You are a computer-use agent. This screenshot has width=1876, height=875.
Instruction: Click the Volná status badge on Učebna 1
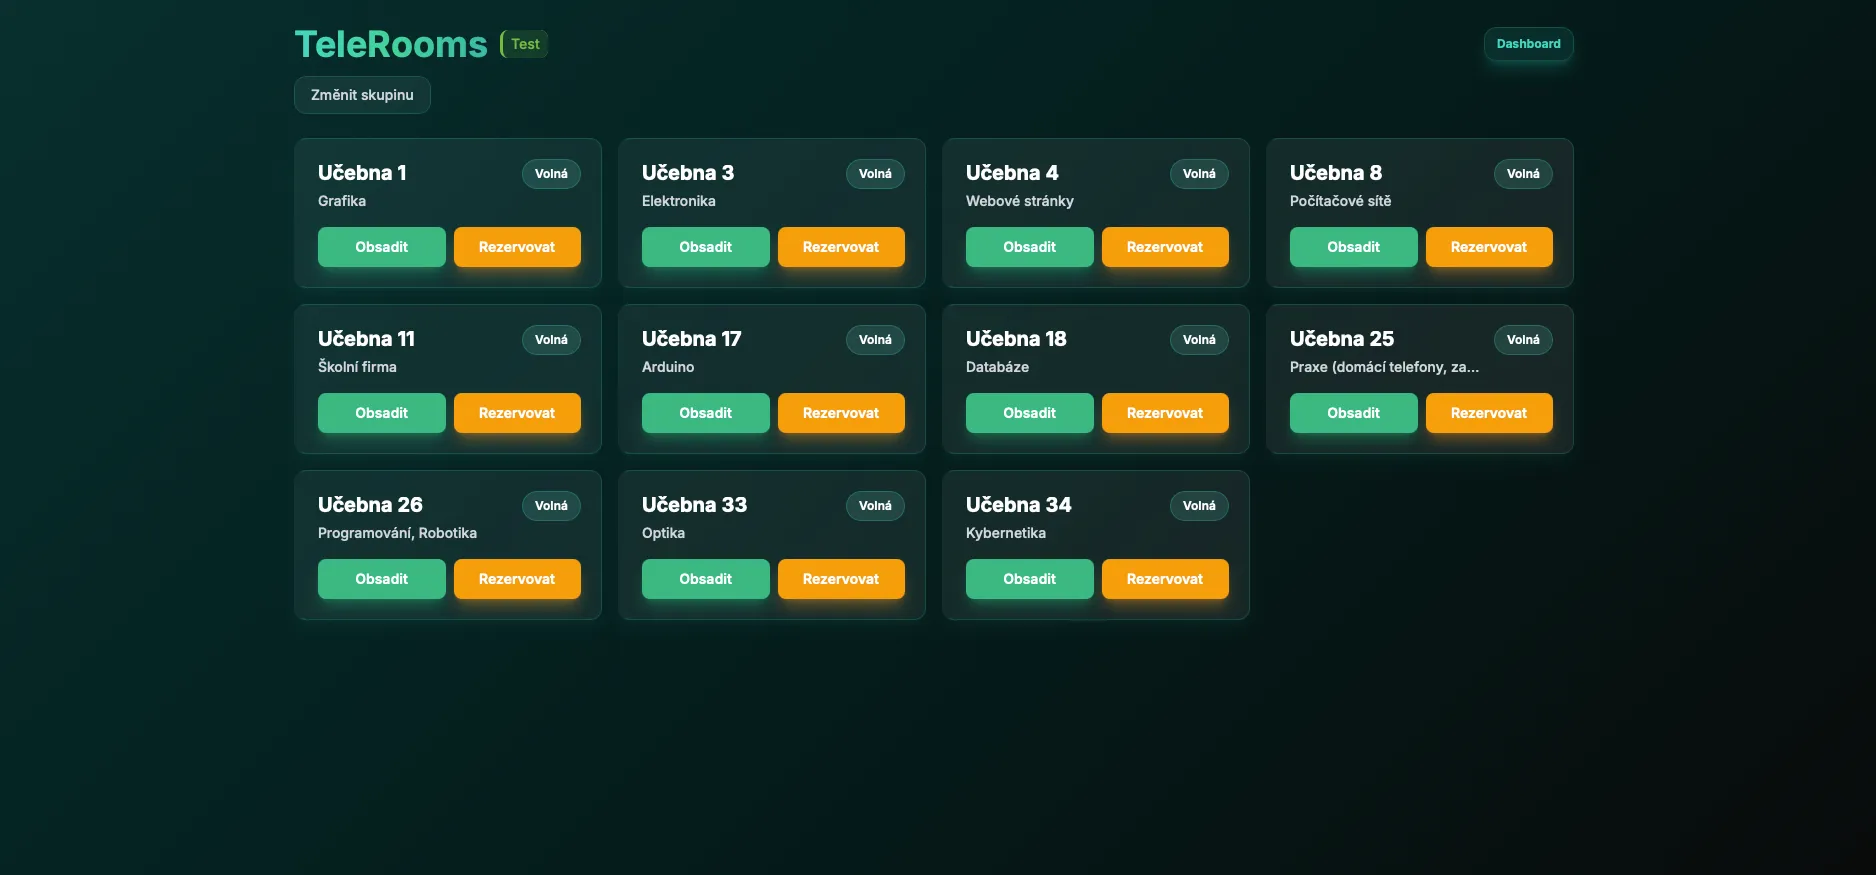(551, 174)
